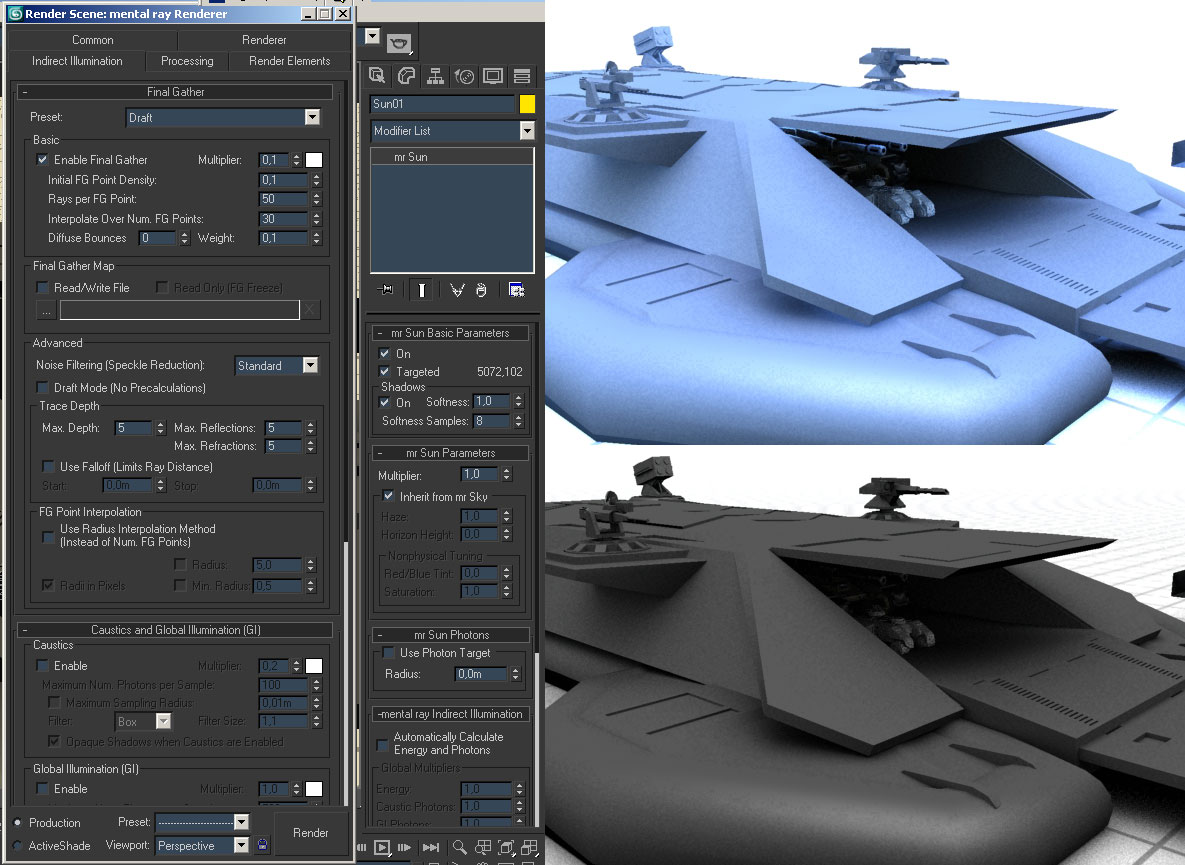Select mr Sun in the modifier stack

[452, 157]
